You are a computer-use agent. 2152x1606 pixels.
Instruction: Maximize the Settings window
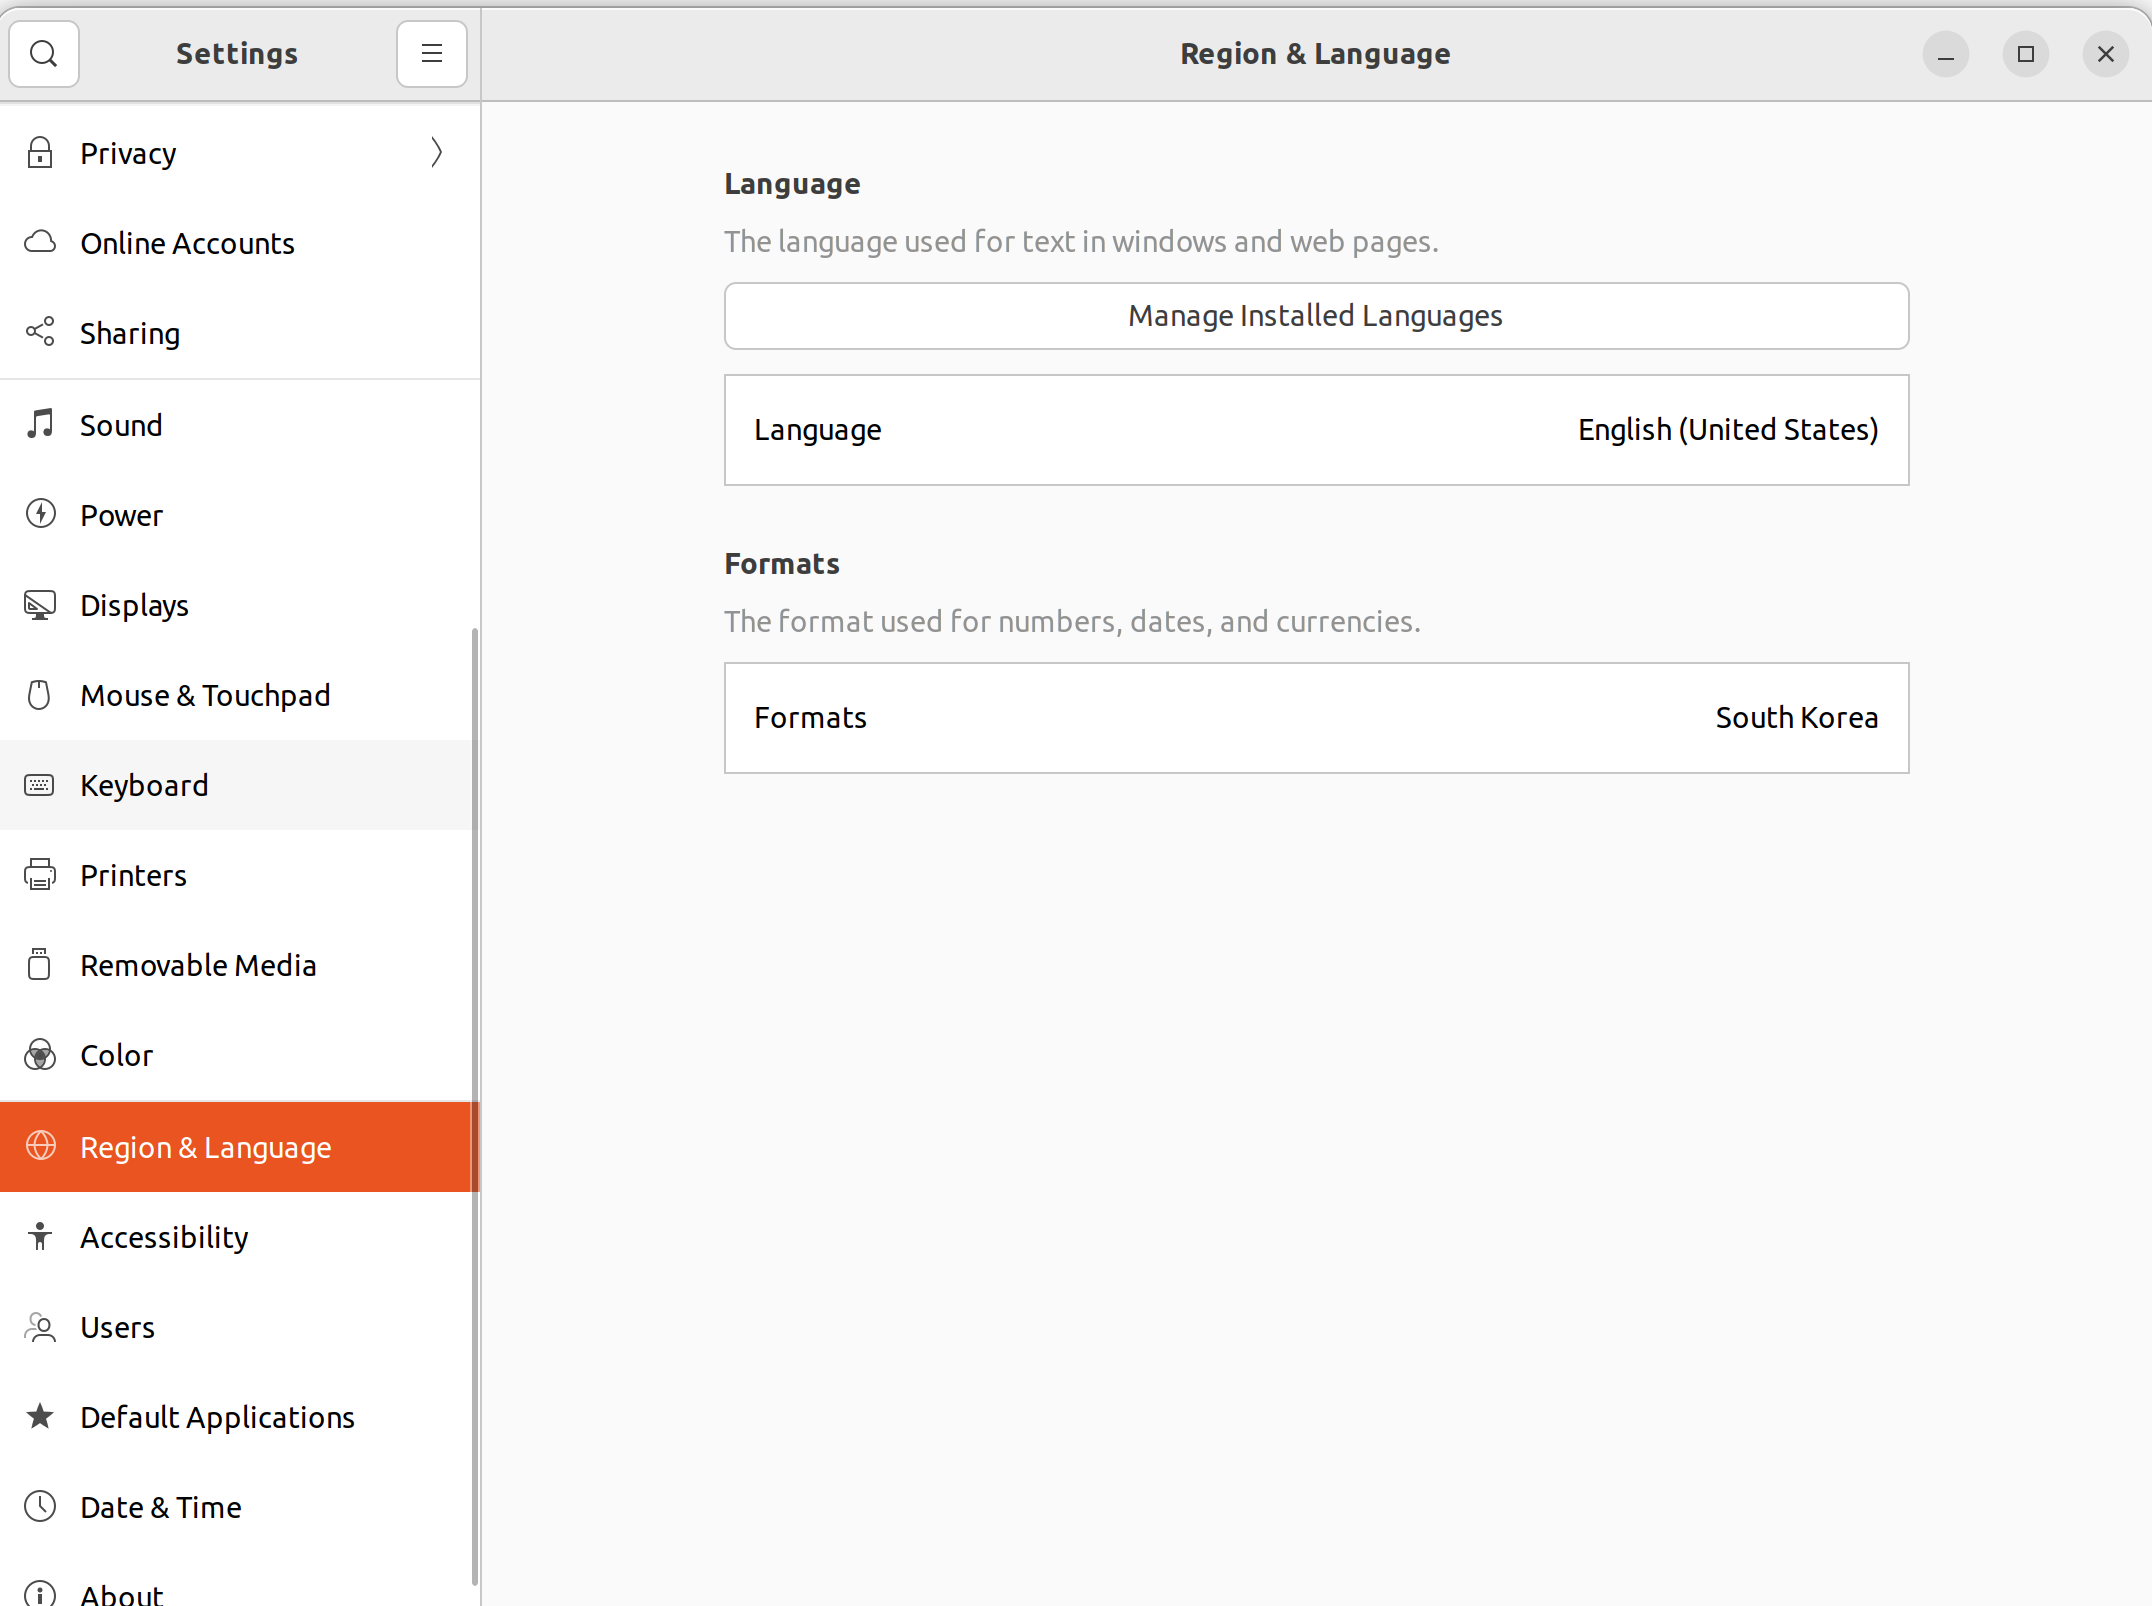(2025, 54)
